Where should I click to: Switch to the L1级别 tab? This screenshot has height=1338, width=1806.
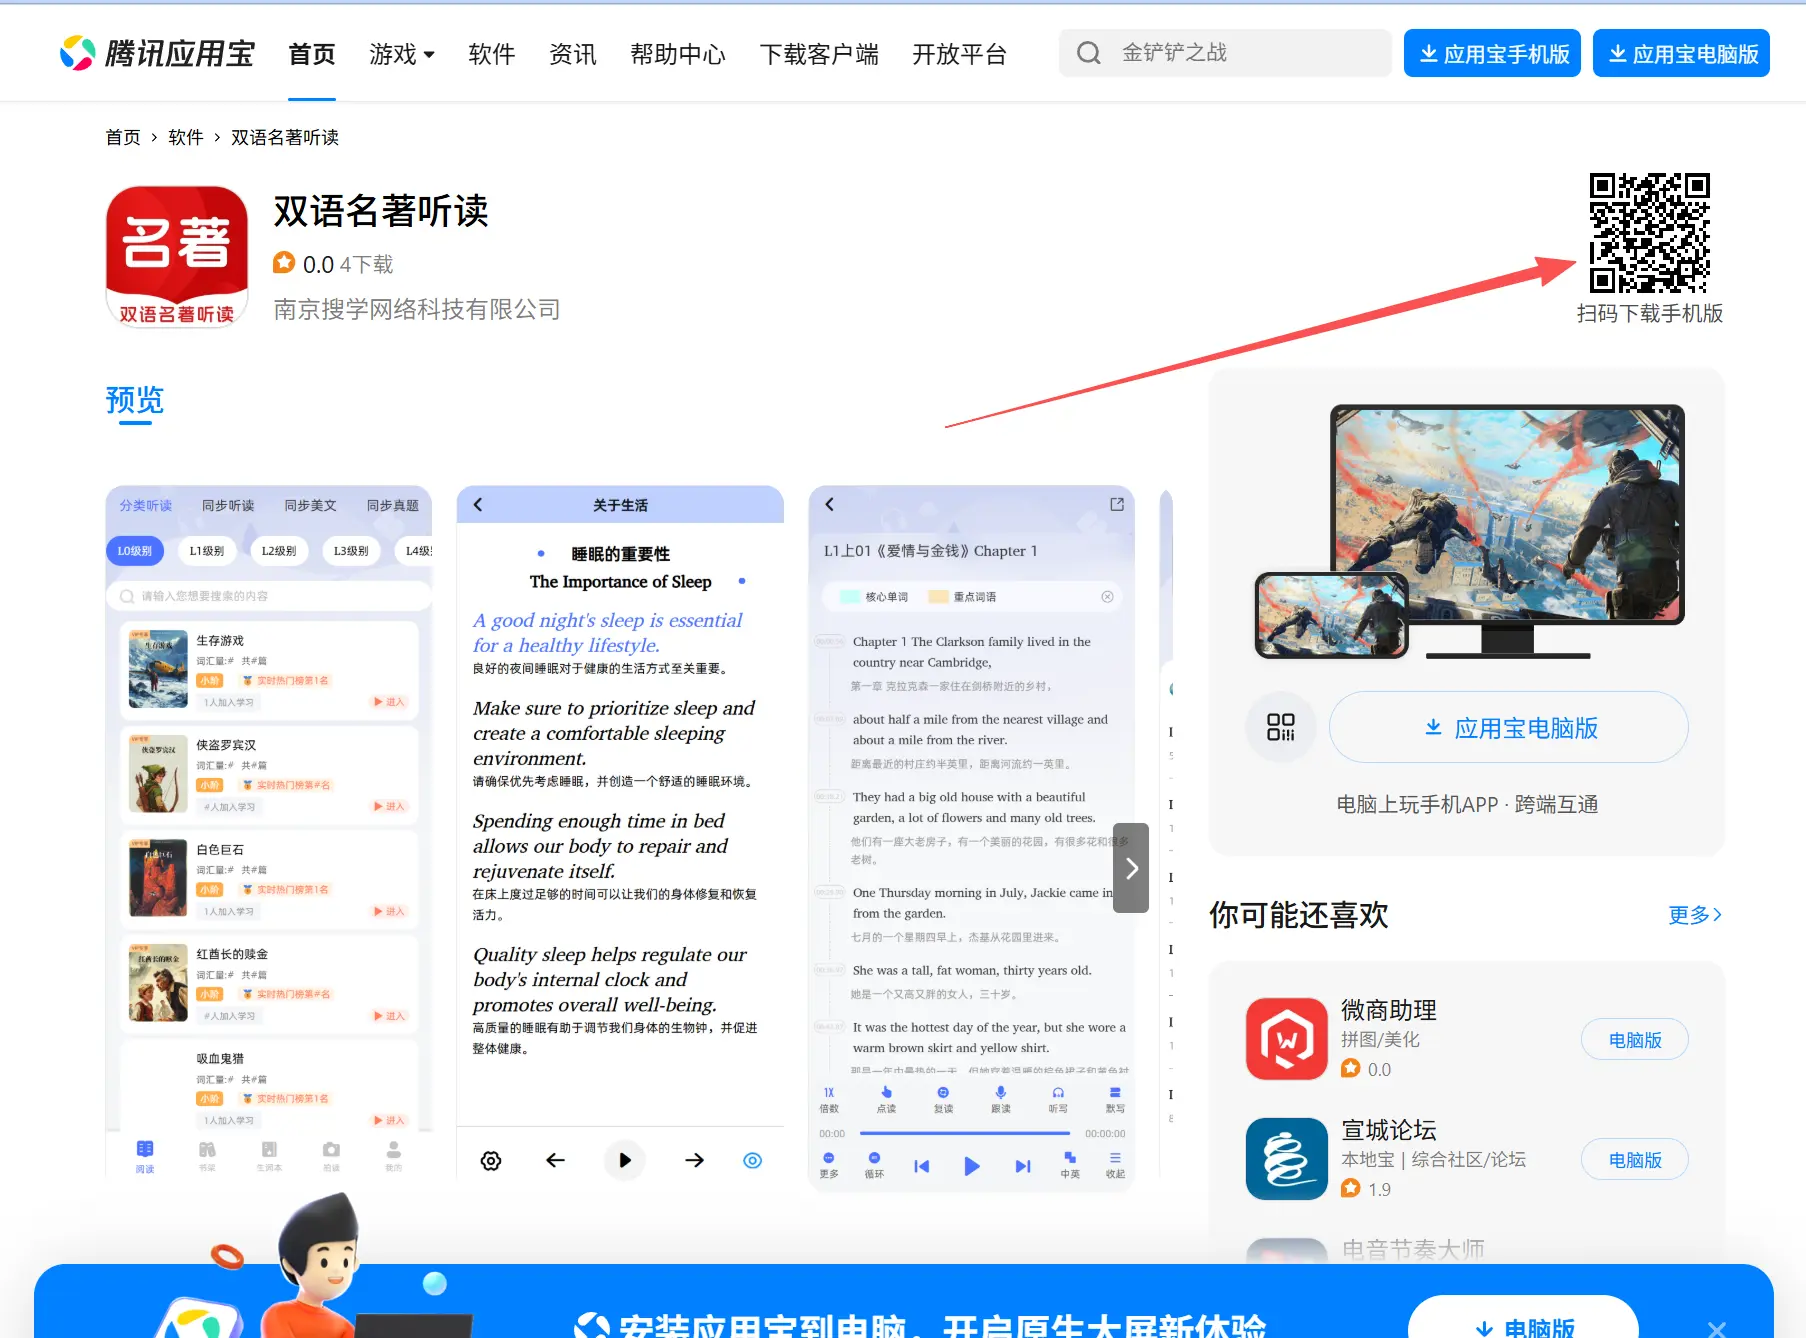point(206,551)
